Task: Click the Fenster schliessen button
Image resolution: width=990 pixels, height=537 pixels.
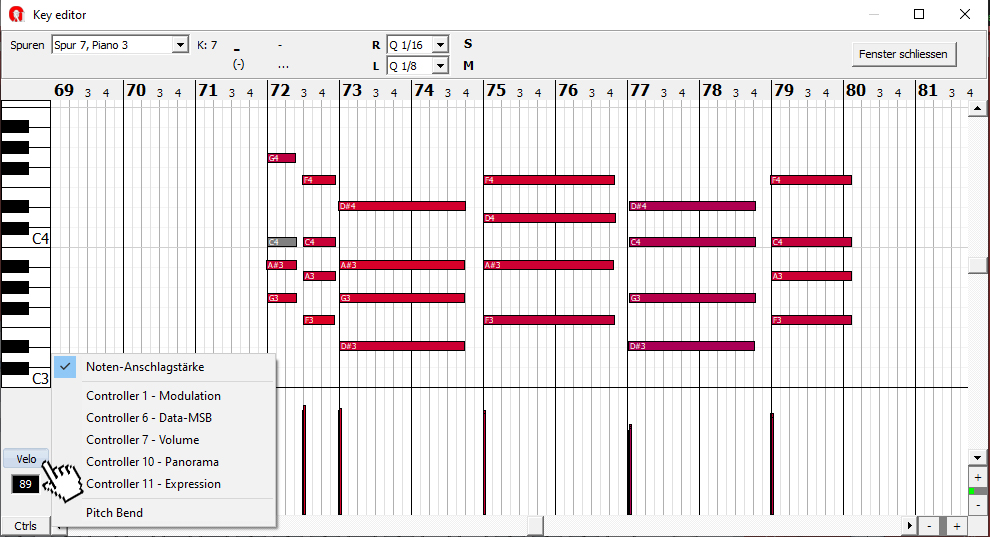Action: coord(904,53)
